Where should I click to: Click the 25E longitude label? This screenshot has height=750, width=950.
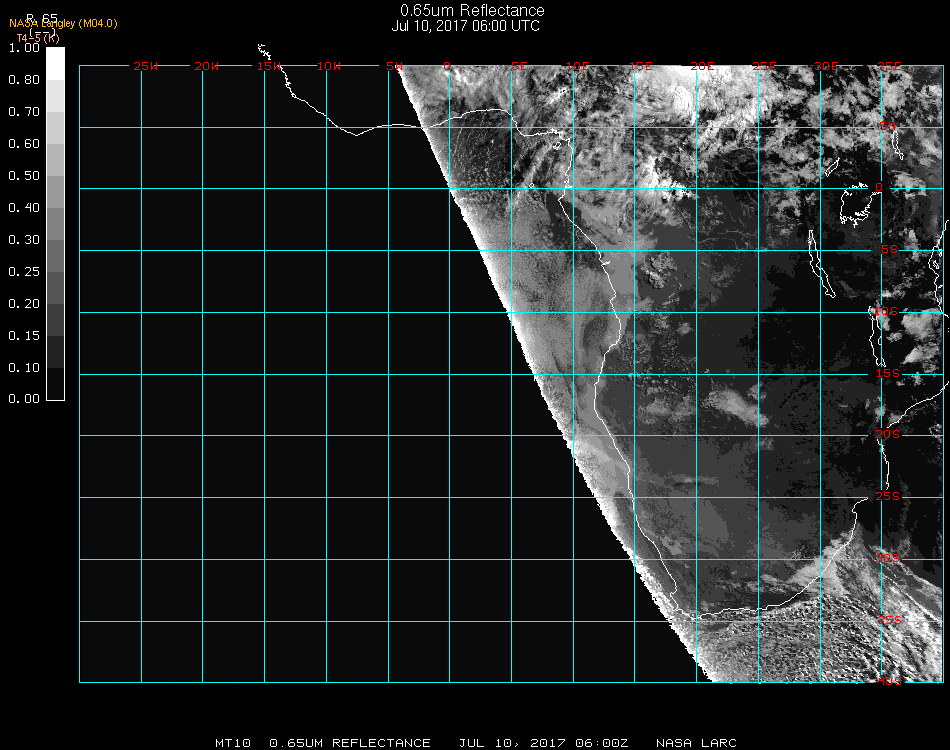[764, 66]
